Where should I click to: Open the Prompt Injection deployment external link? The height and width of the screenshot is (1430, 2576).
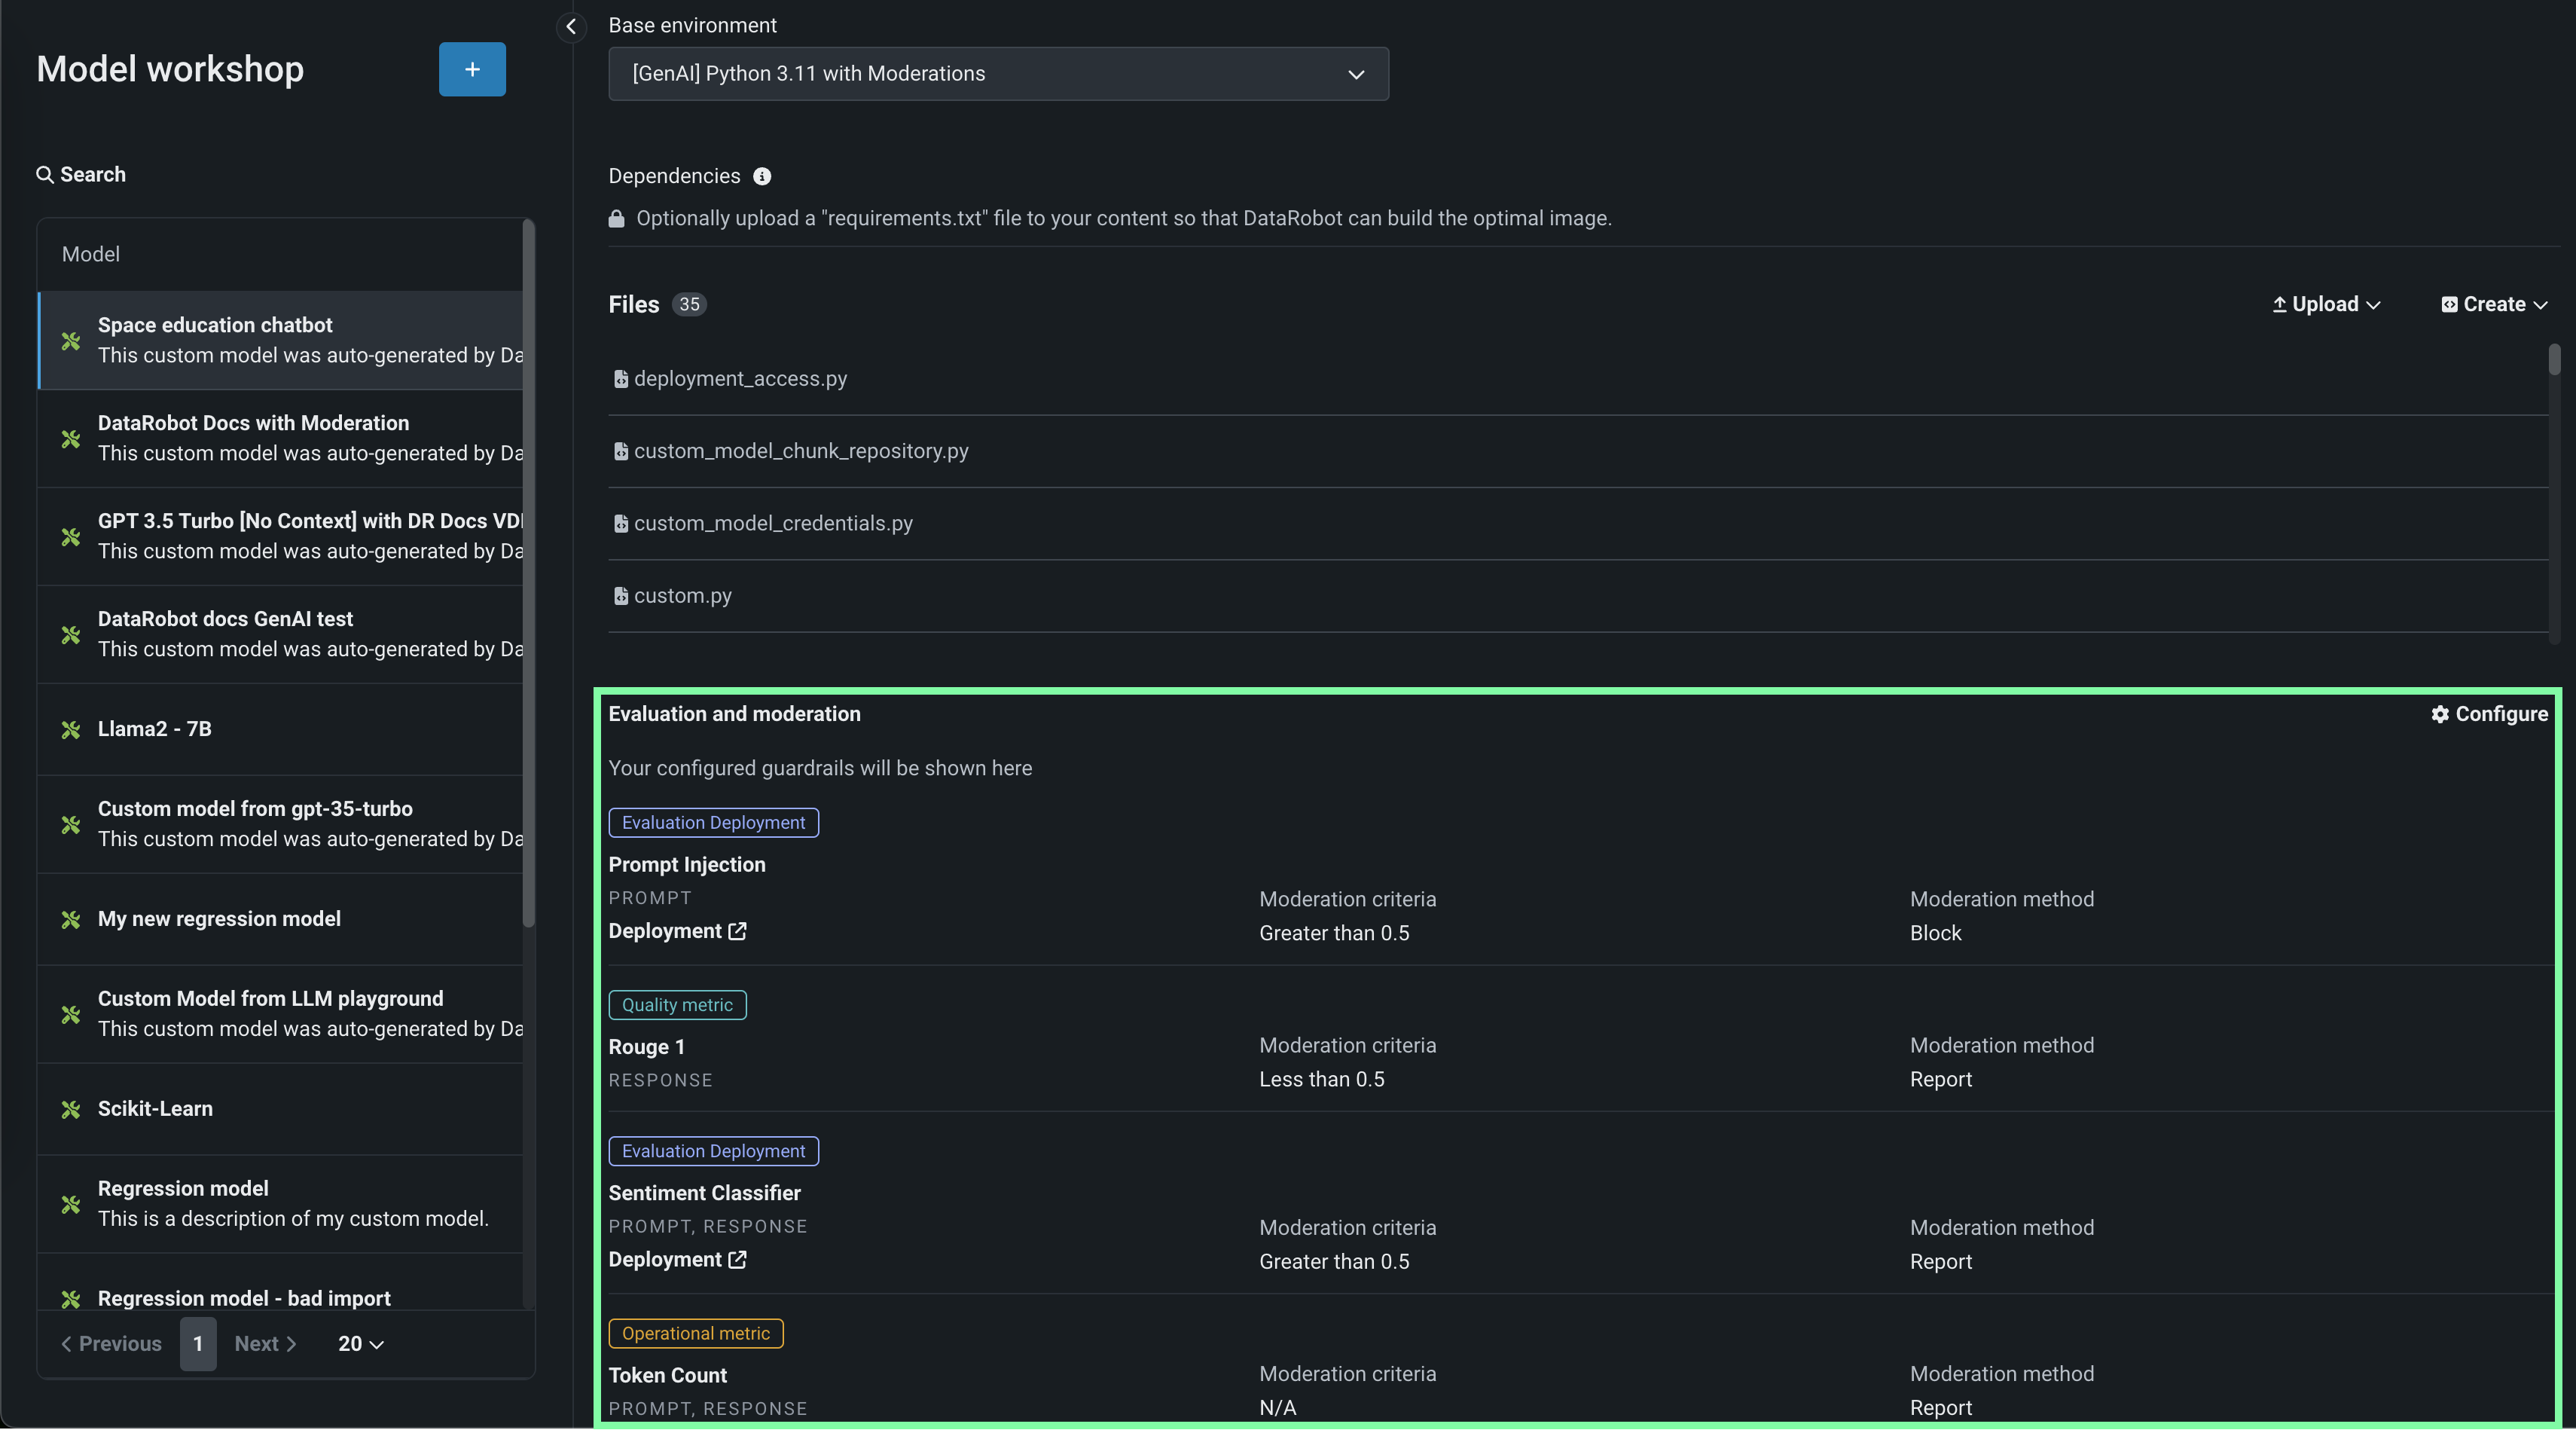(737, 931)
